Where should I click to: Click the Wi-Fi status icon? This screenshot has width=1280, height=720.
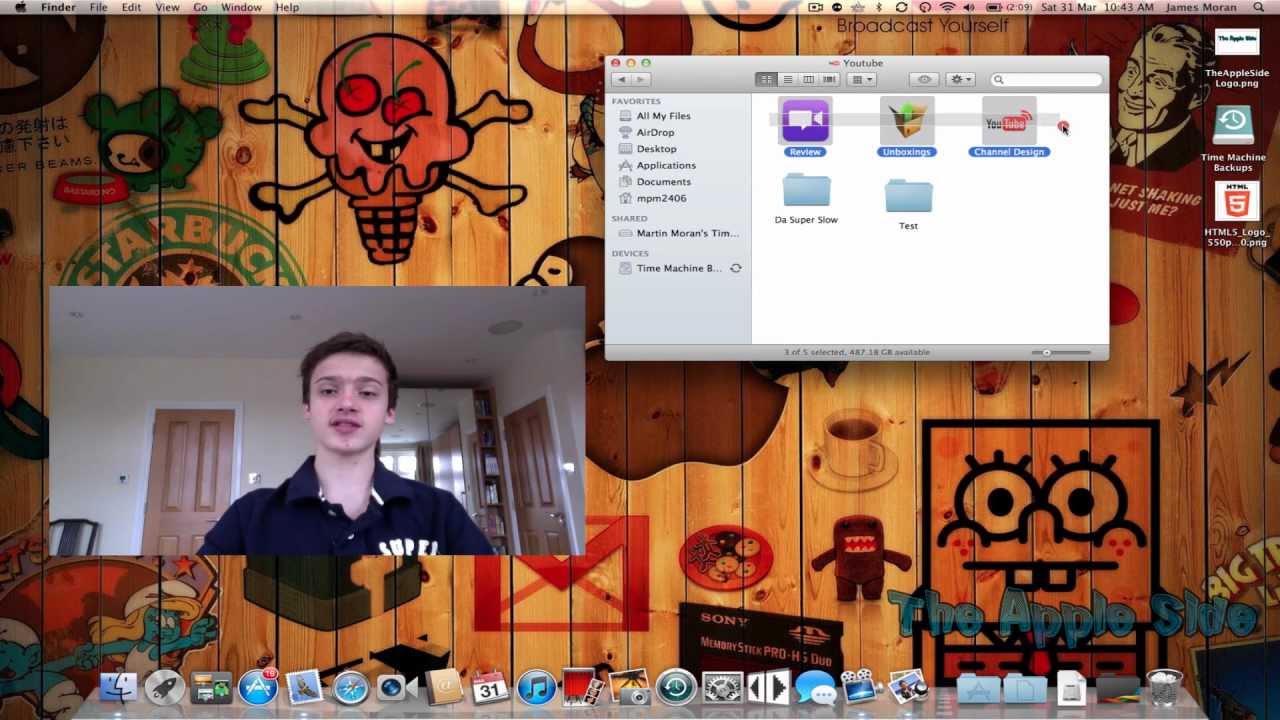[947, 7]
